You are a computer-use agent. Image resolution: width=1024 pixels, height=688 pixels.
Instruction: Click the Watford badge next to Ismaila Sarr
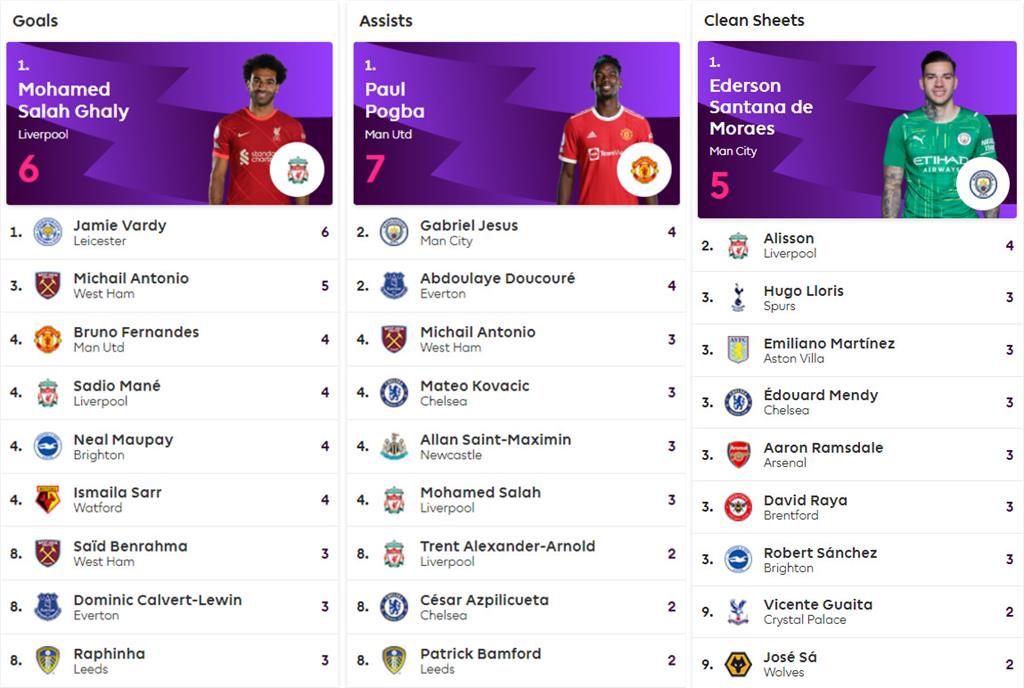pyautogui.click(x=47, y=499)
